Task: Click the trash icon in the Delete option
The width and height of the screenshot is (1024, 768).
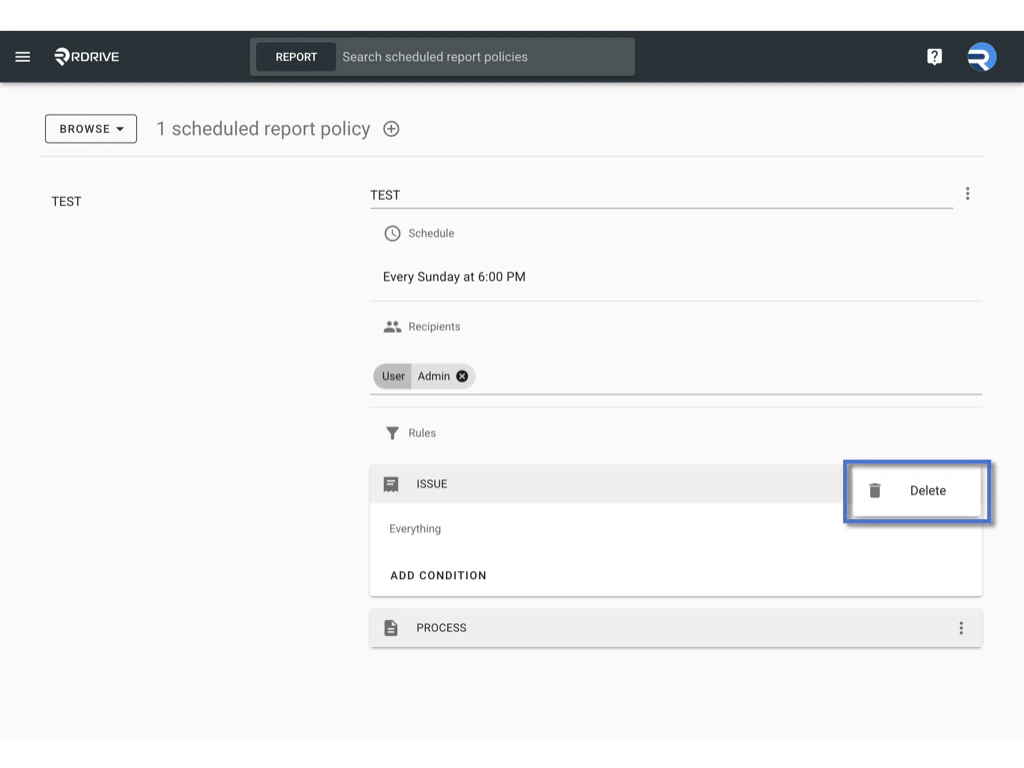Action: (876, 490)
